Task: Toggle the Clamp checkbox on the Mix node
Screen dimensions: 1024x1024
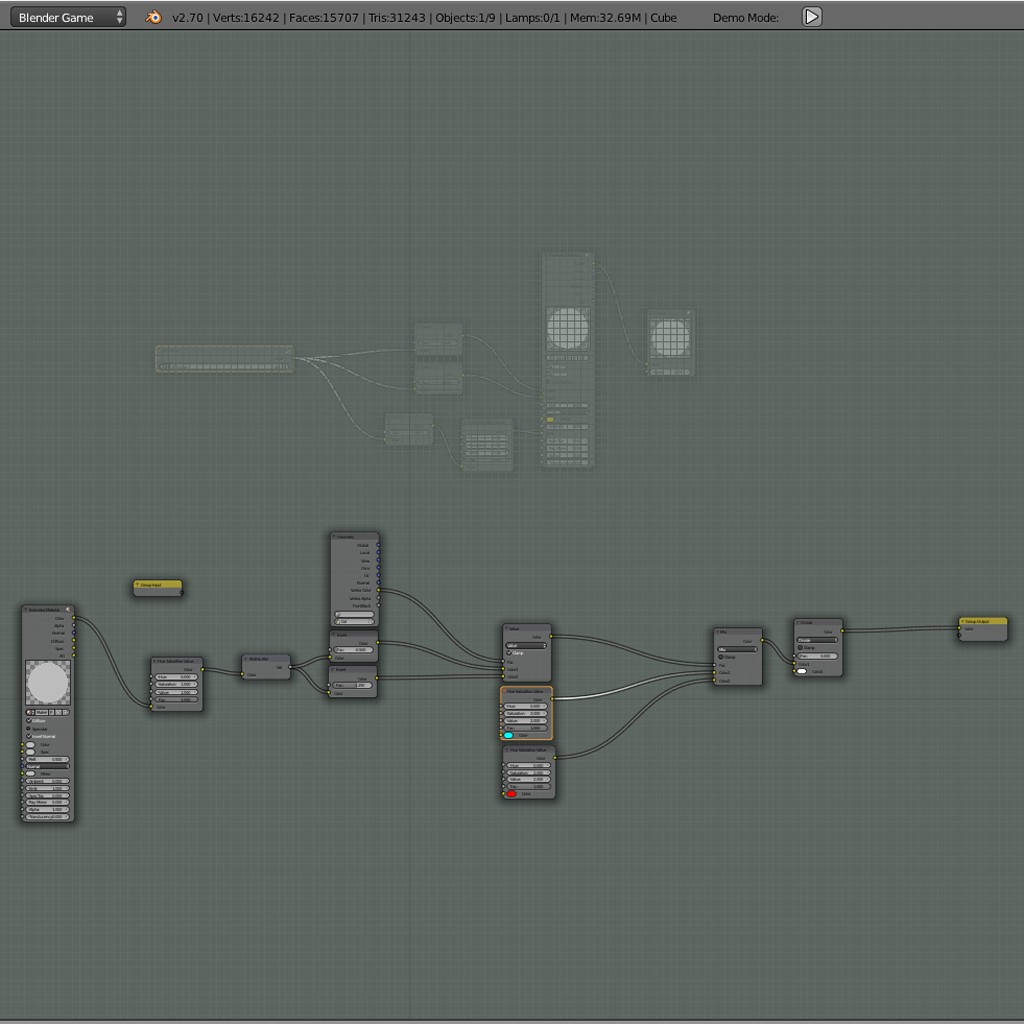Action: 721,657
